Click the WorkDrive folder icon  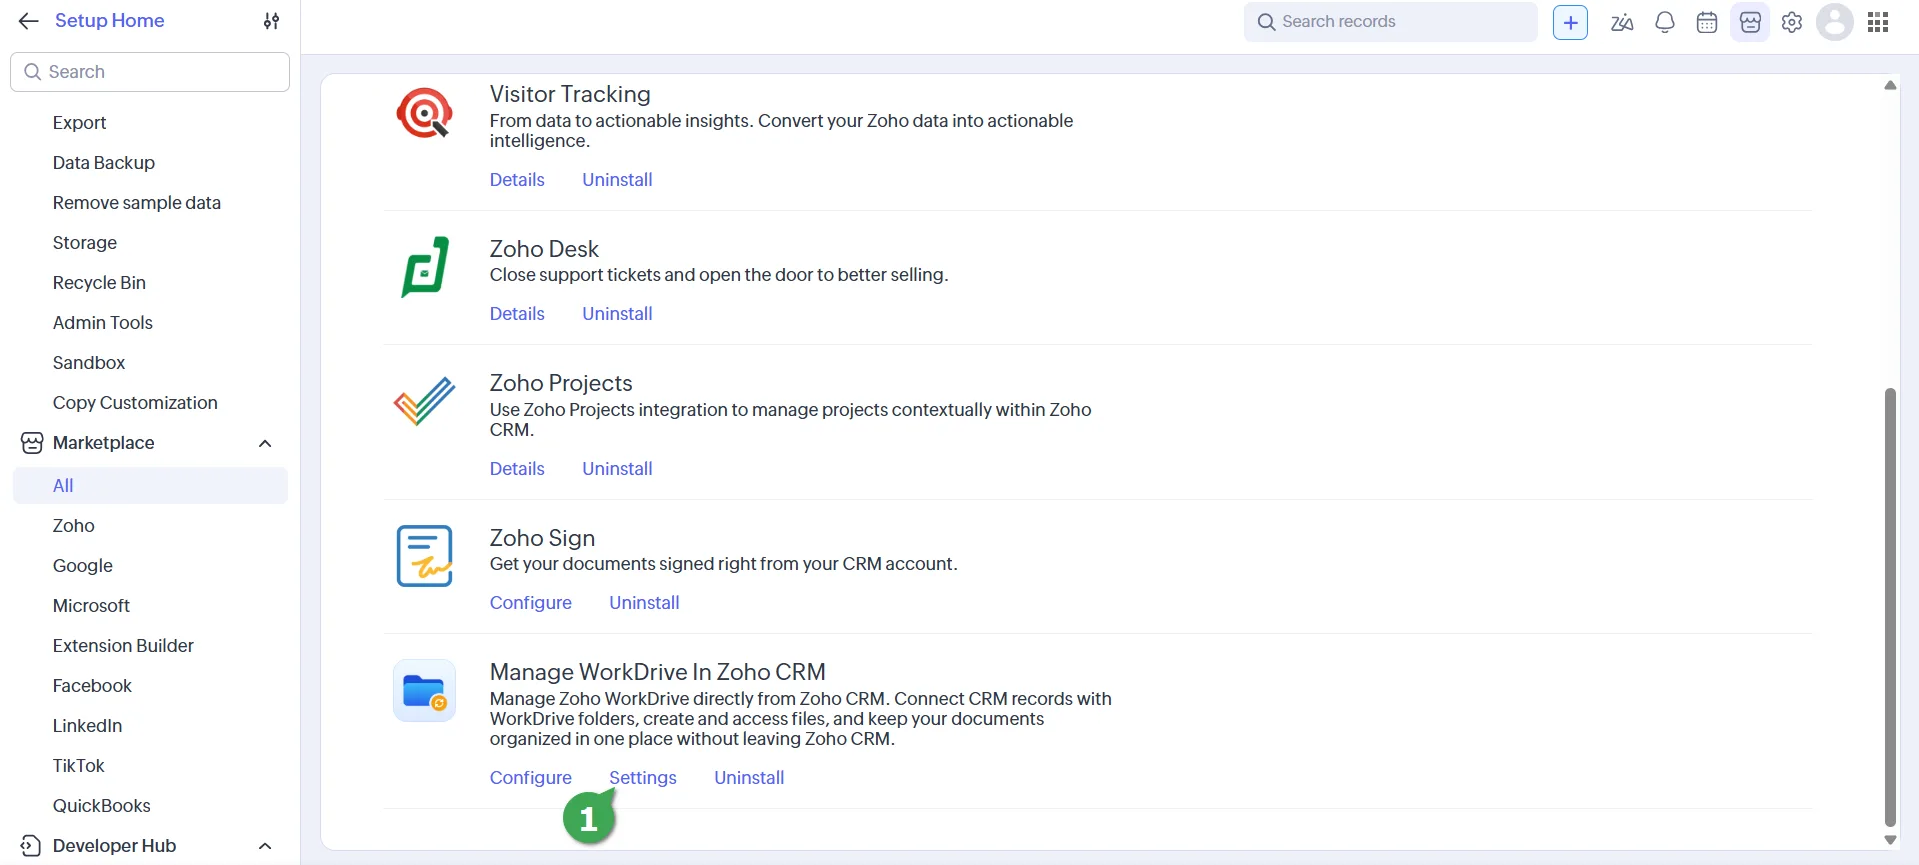(424, 691)
